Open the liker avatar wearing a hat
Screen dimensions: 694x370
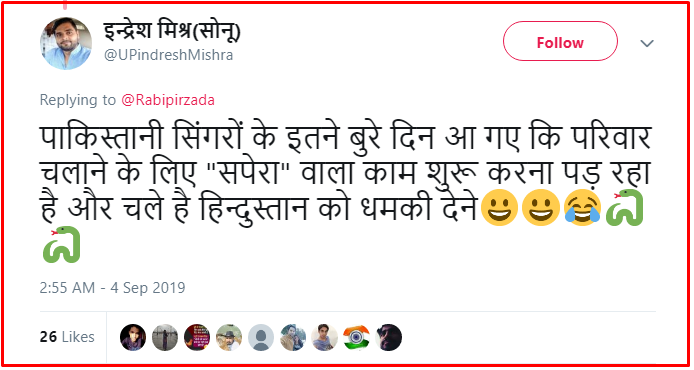click(229, 338)
